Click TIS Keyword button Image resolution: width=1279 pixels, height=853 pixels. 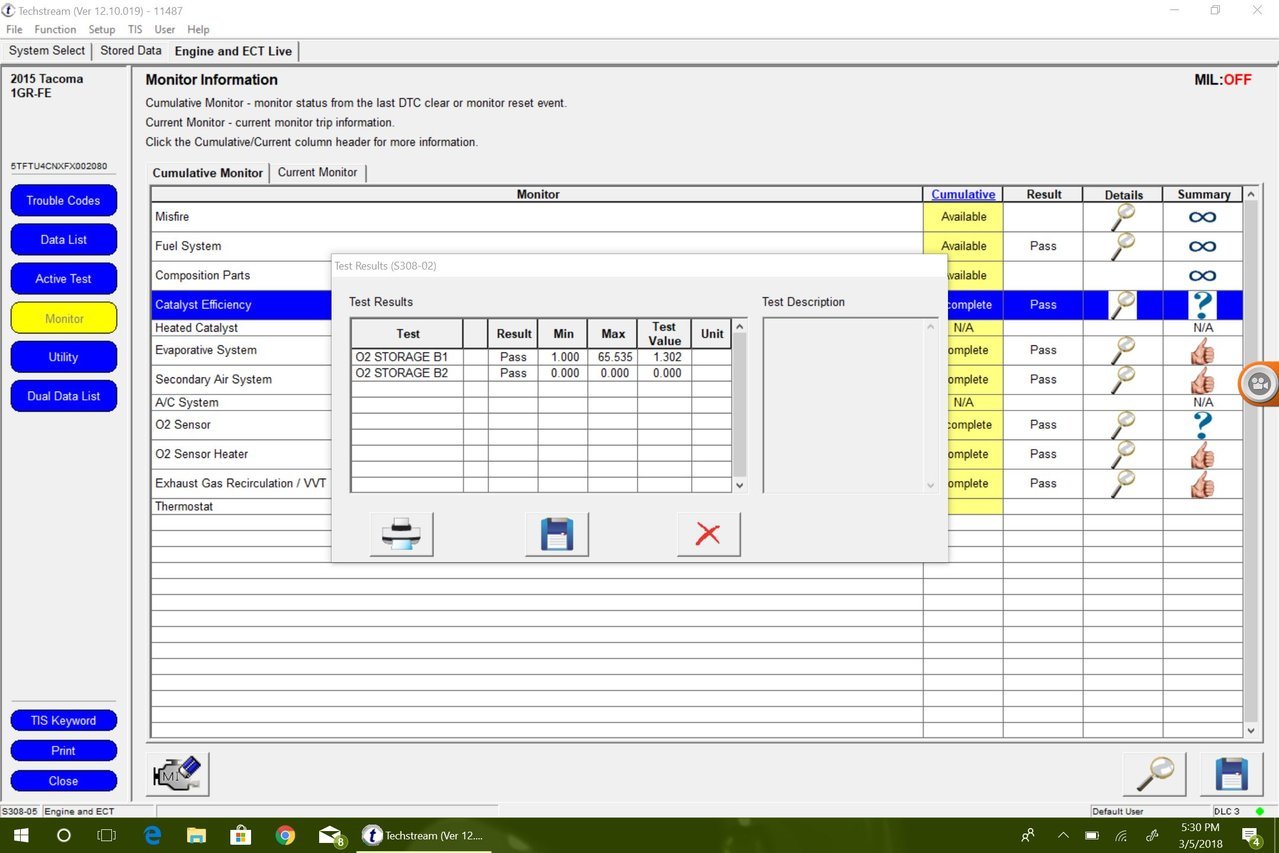tap(63, 721)
